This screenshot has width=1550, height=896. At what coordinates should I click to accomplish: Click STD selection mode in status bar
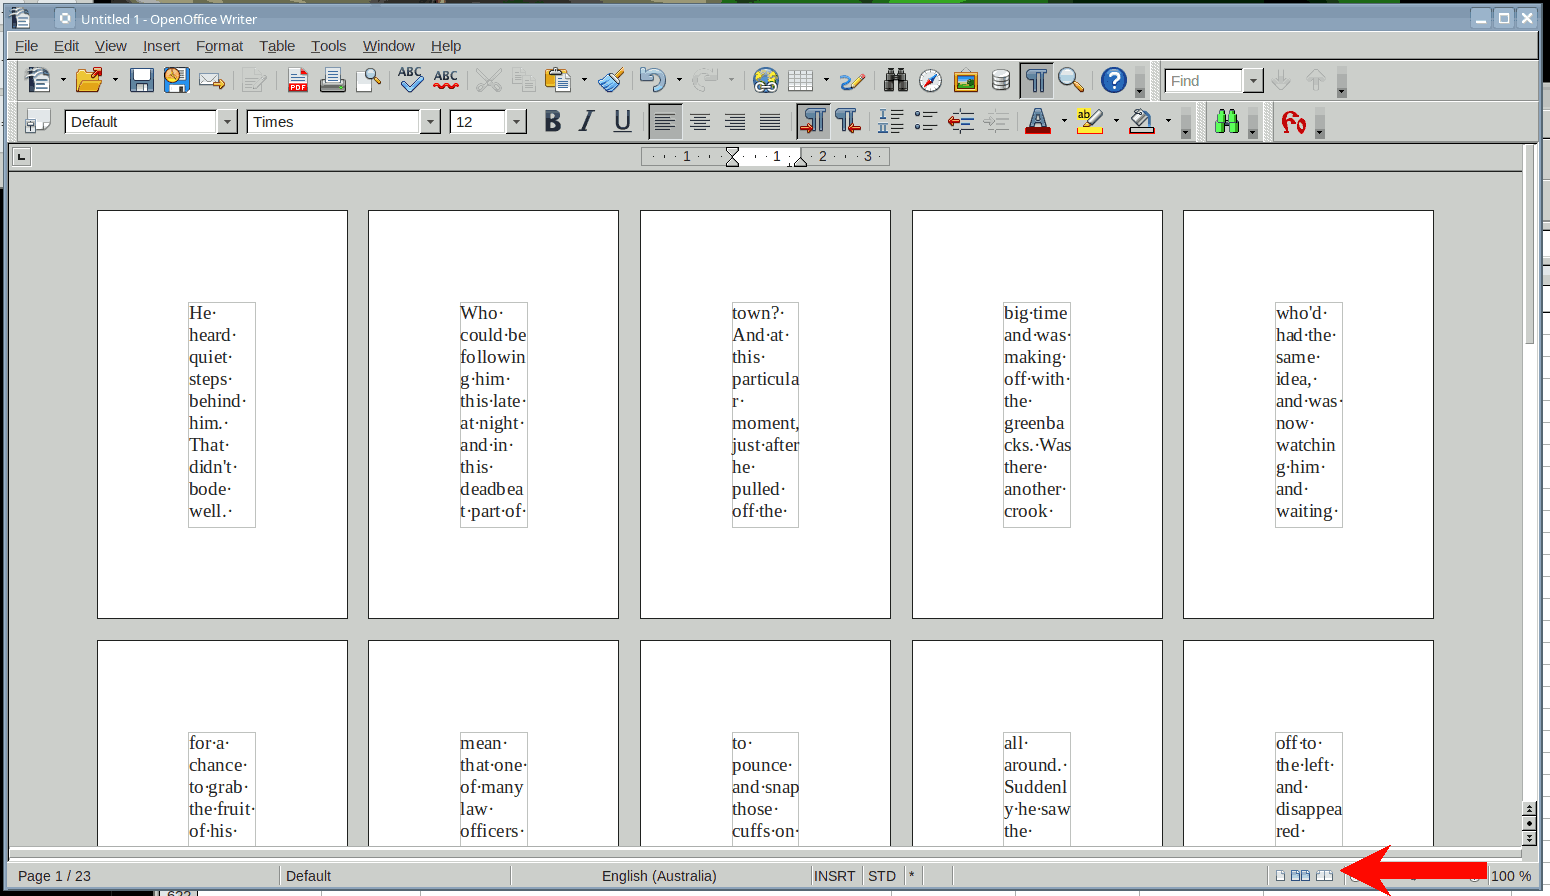(x=882, y=876)
